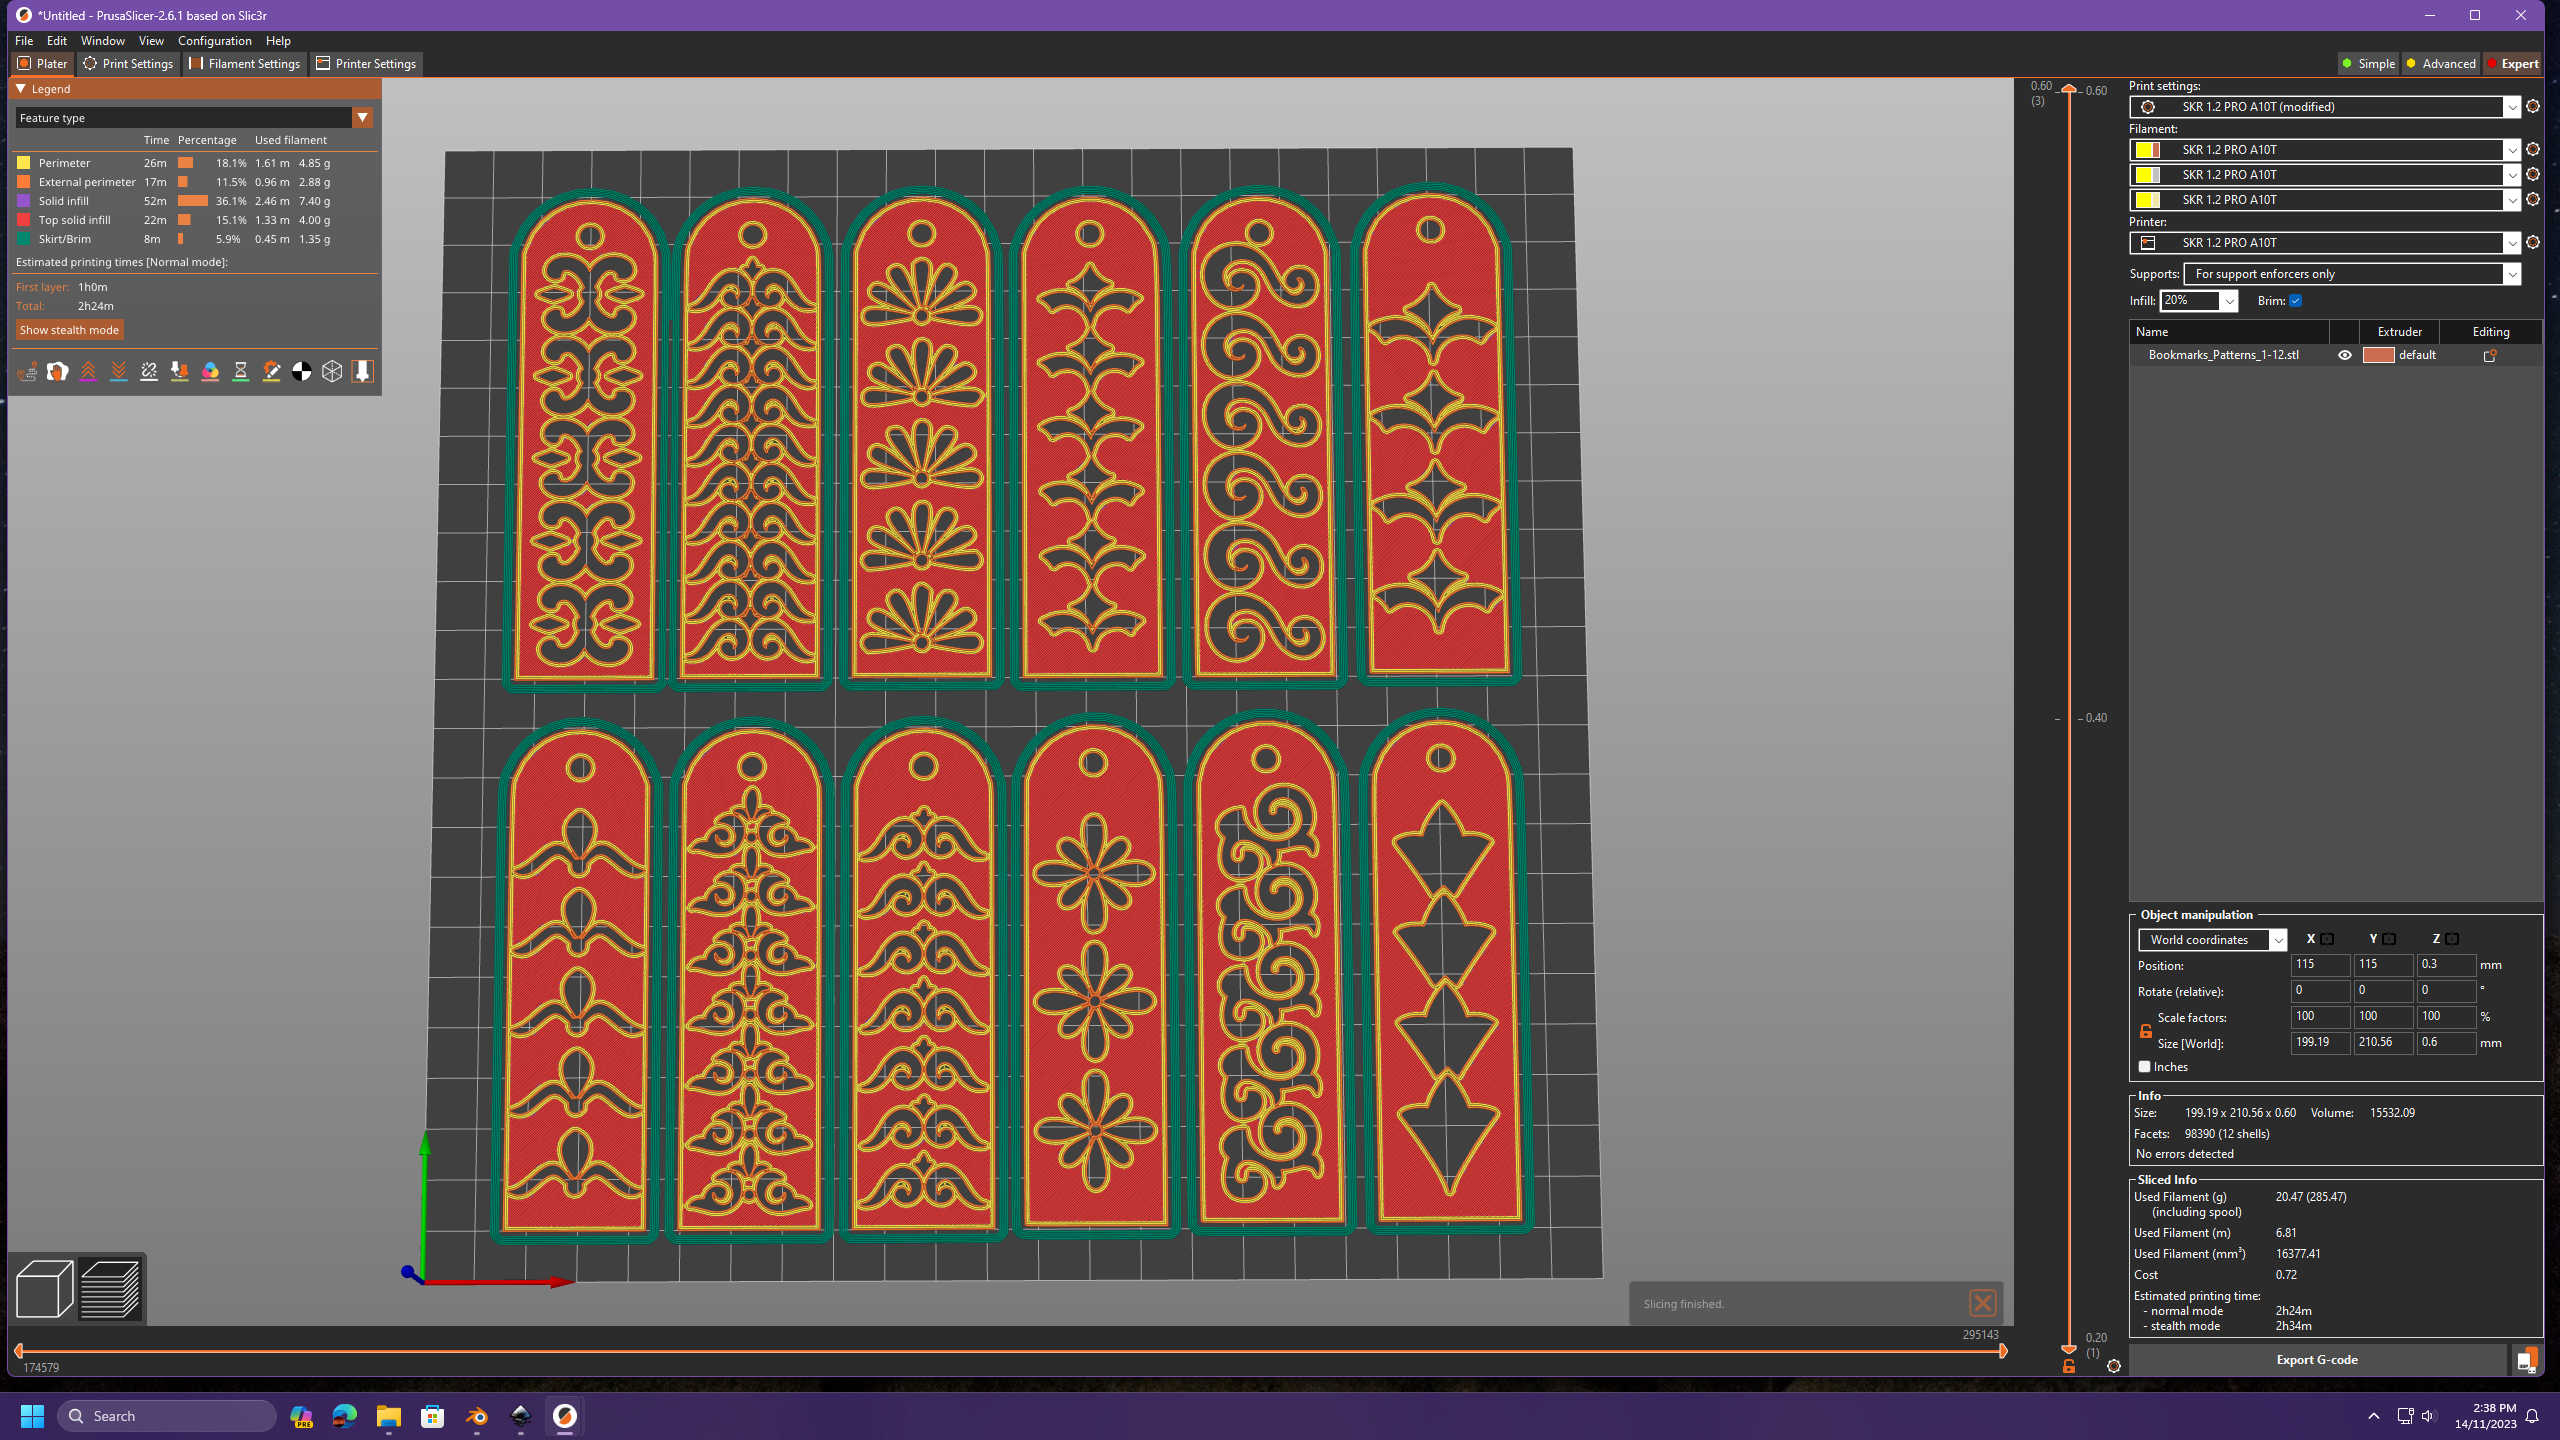
Task: Click send to printer icon beside Export
Action: click(2526, 1359)
